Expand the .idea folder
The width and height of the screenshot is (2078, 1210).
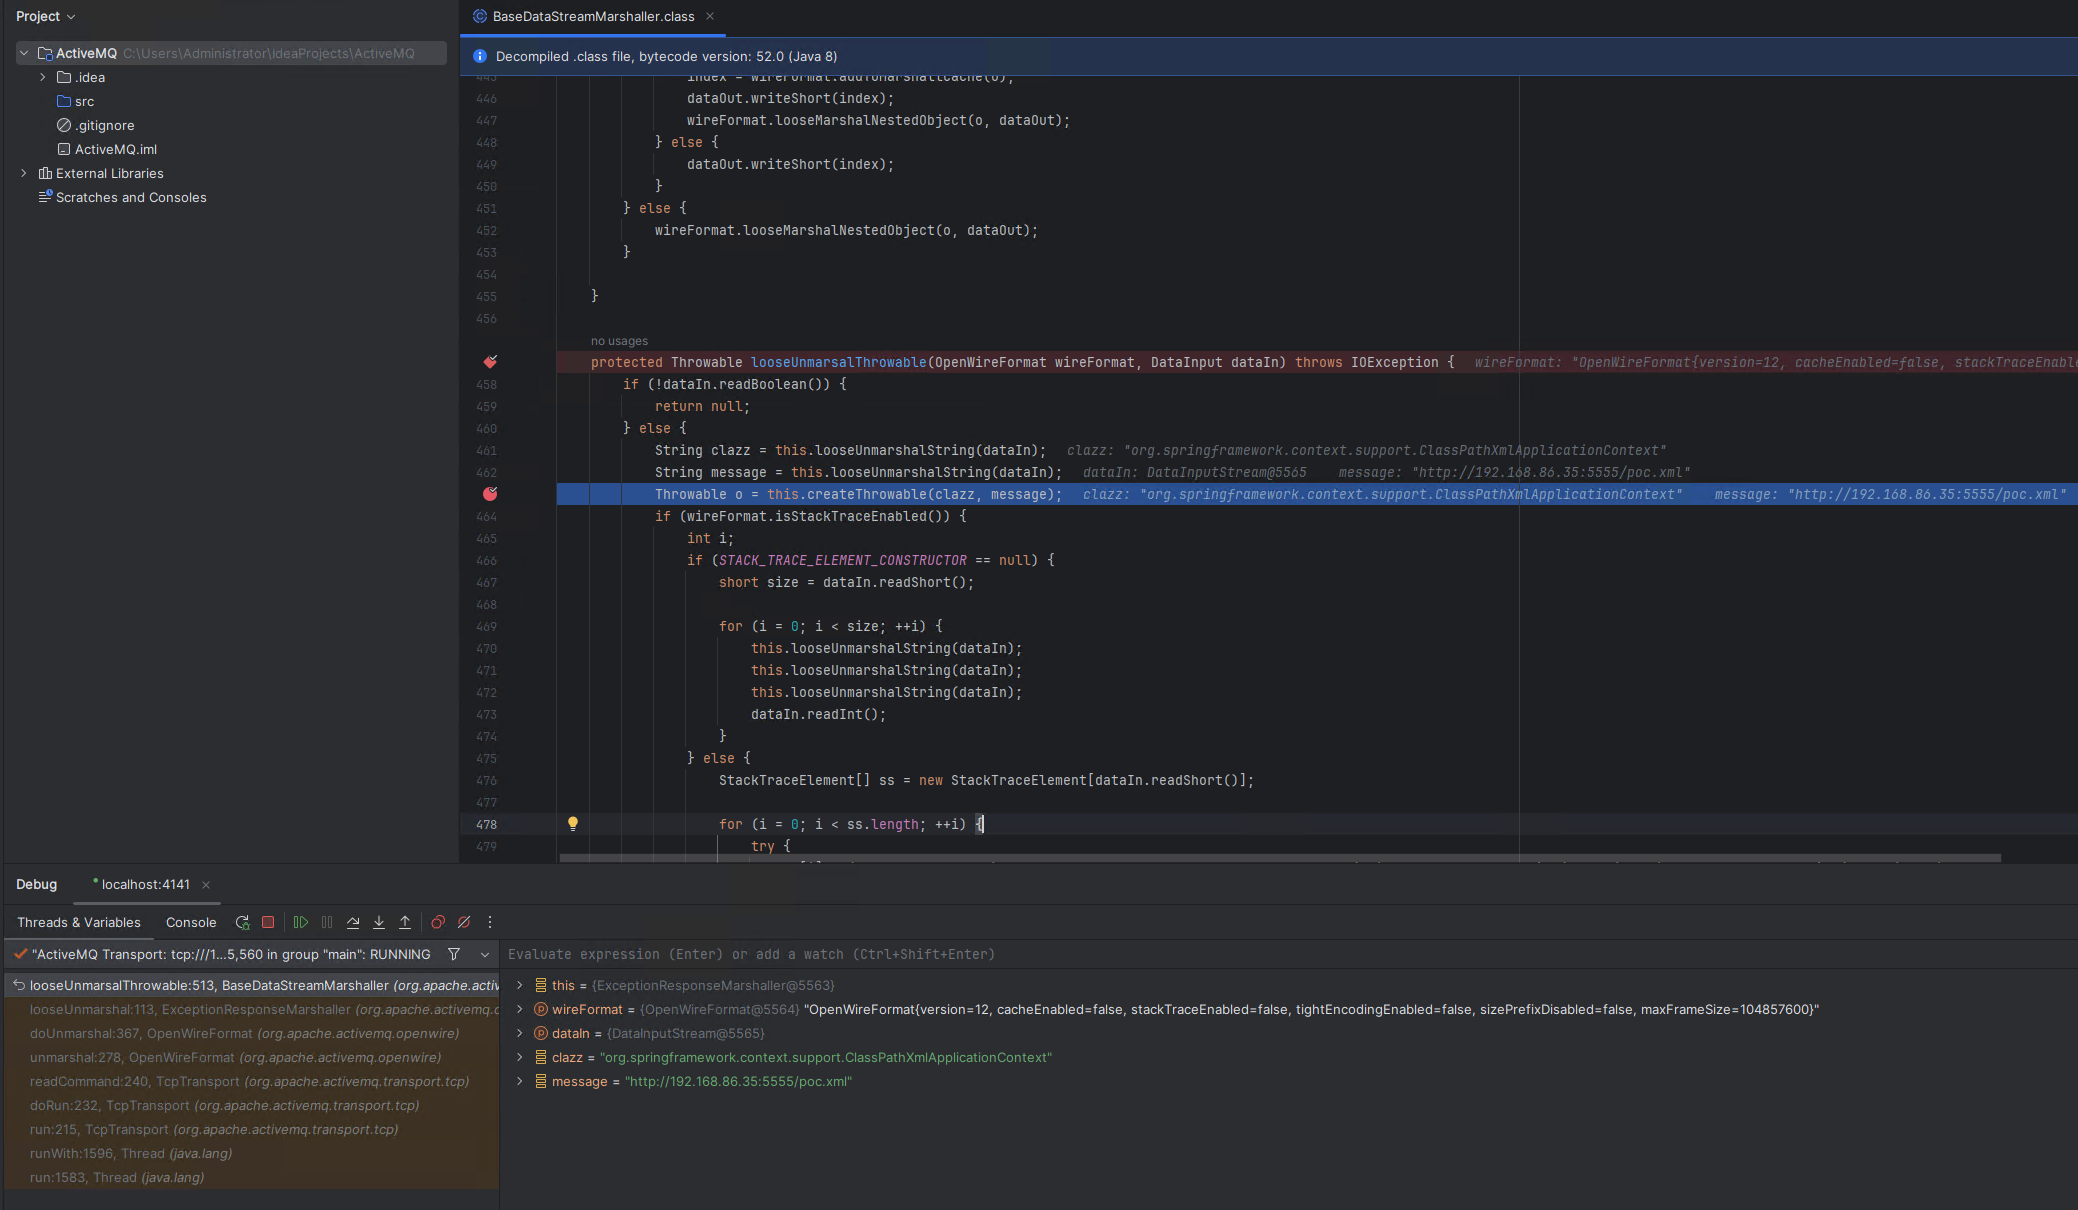[42, 77]
